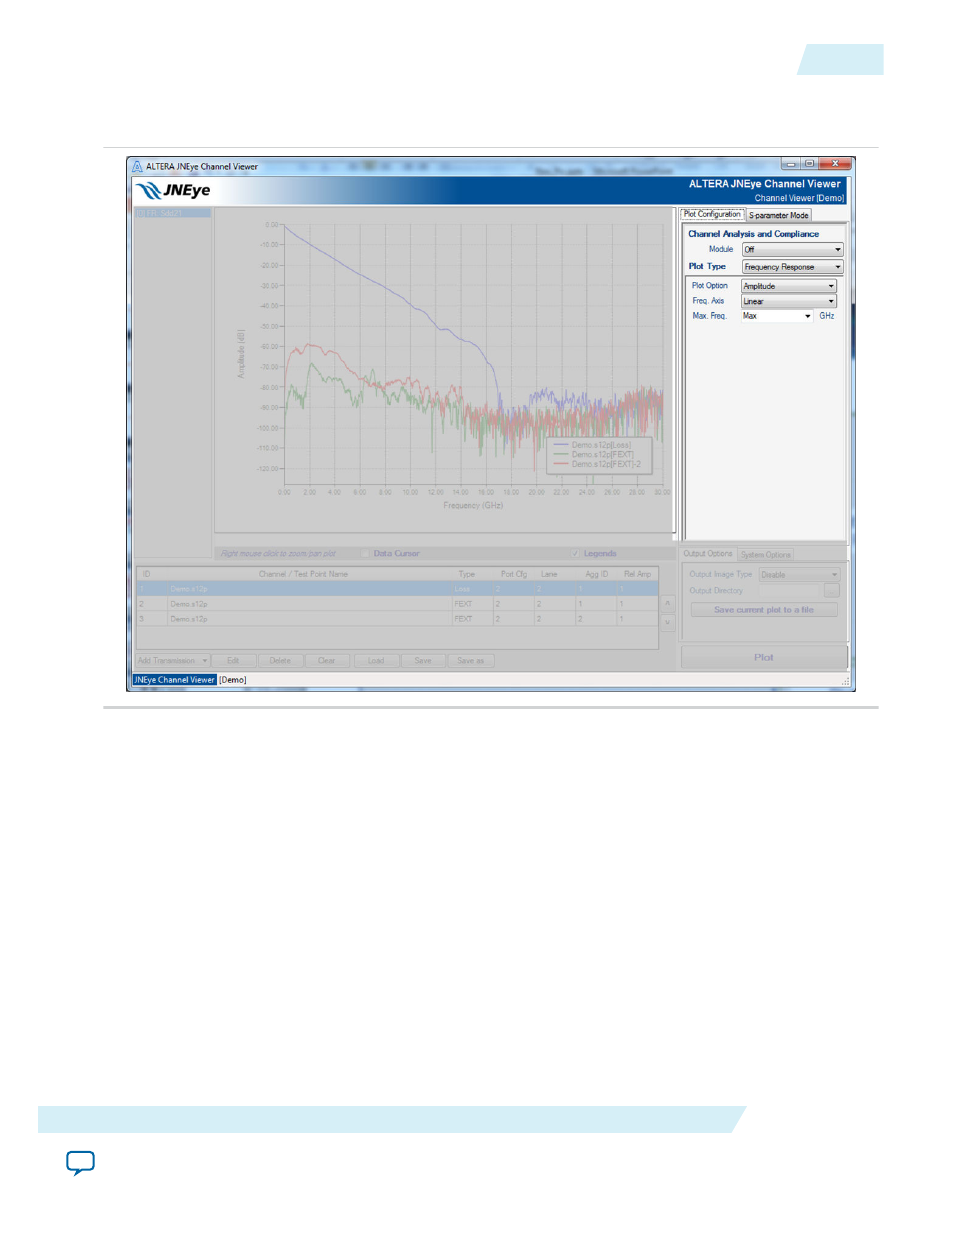Viewport: 954px width, 1235px height.
Task: Click the Frequency (GHz) axis label
Action: click(473, 506)
